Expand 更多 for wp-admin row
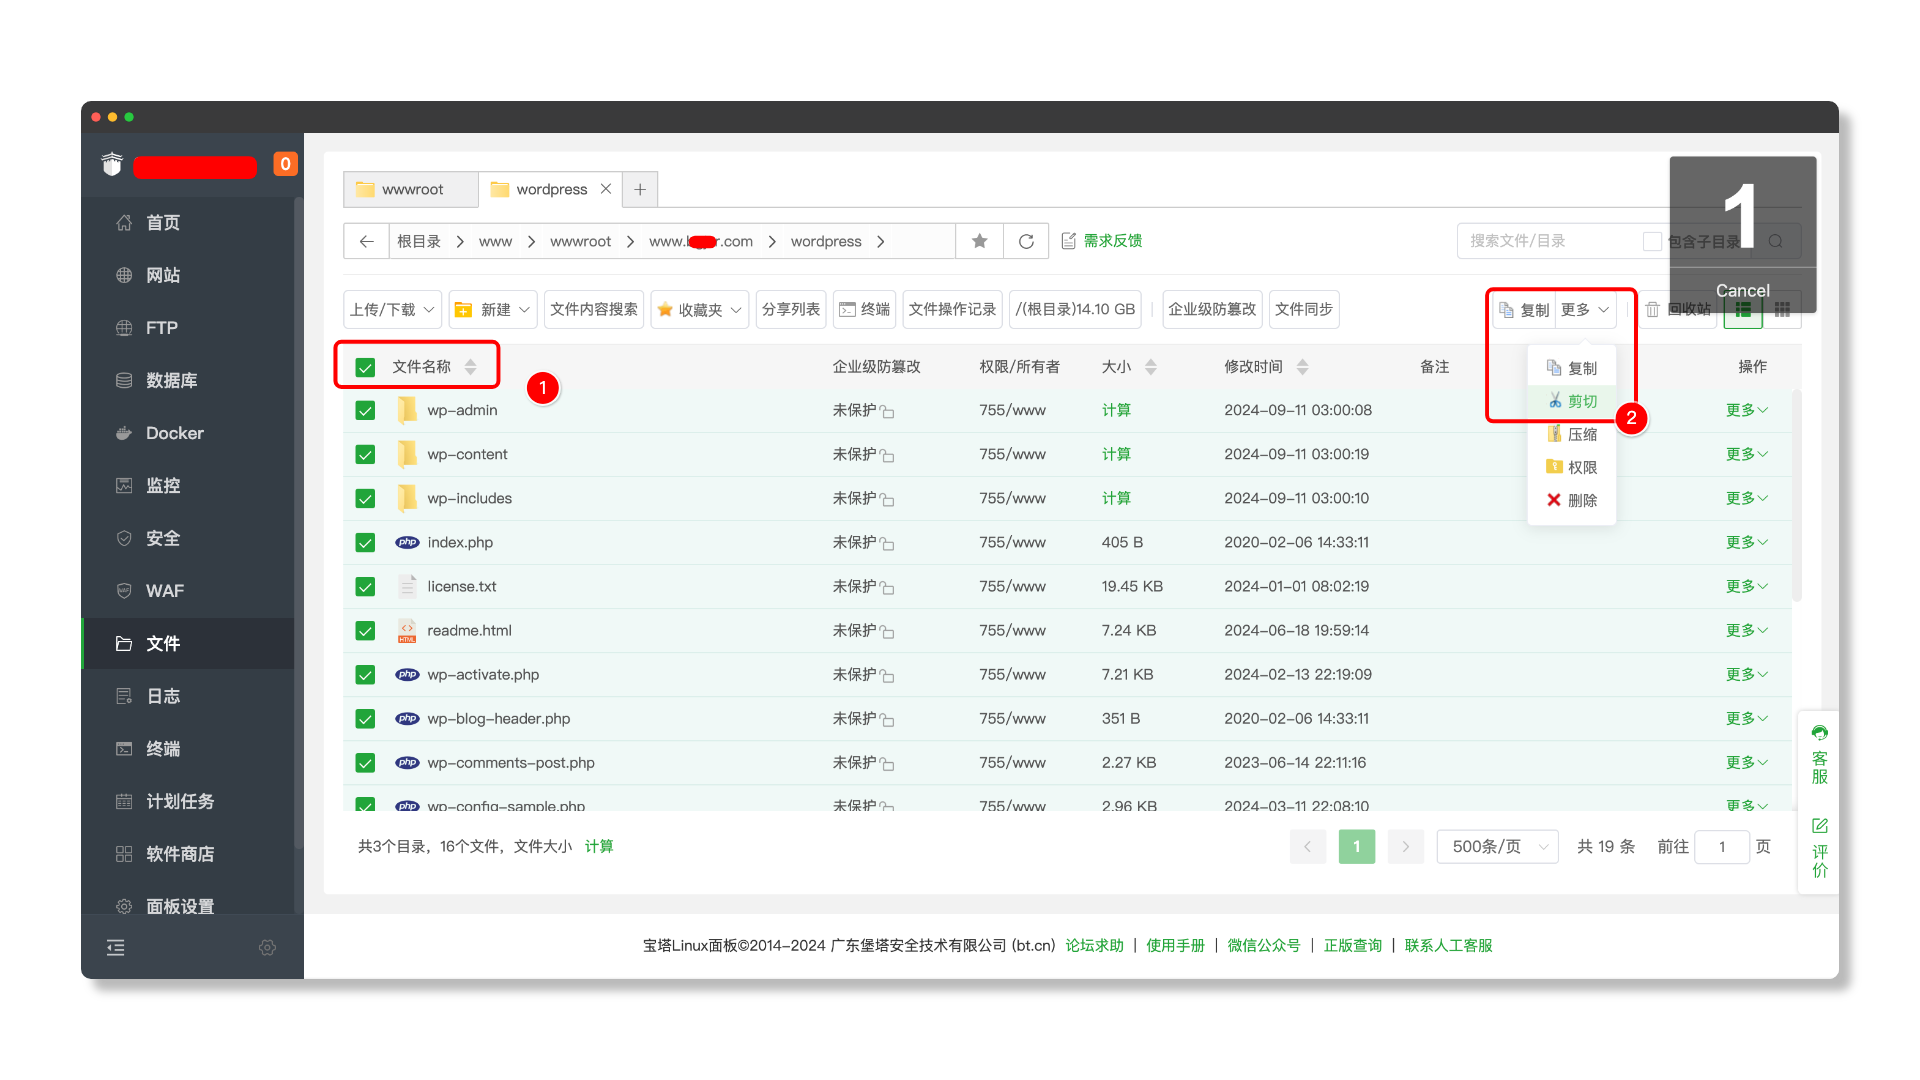Viewport: 1920px width, 1080px height. pyautogui.click(x=1746, y=410)
